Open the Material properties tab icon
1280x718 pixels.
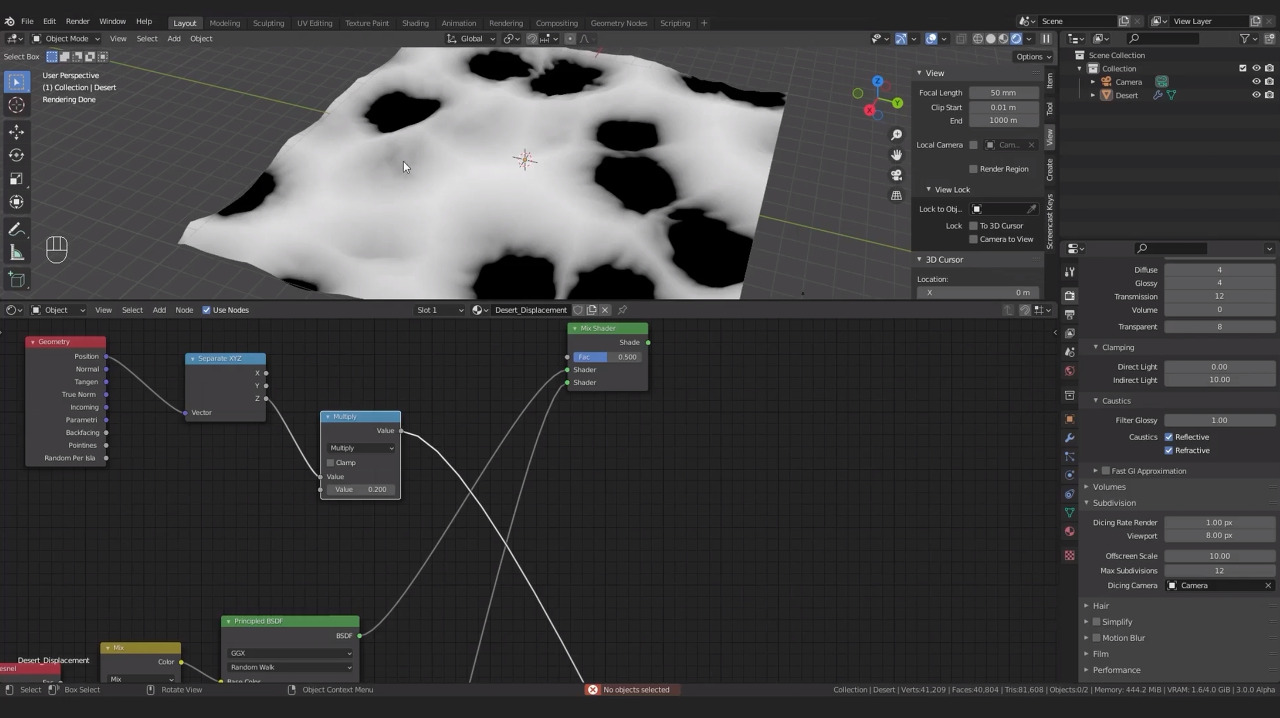pyautogui.click(x=1069, y=531)
